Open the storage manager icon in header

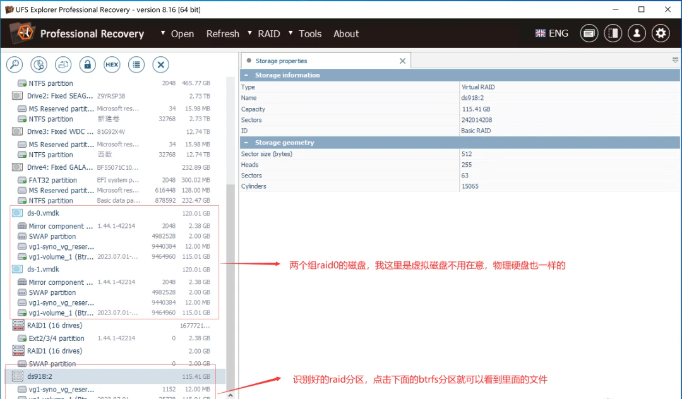[589, 34]
